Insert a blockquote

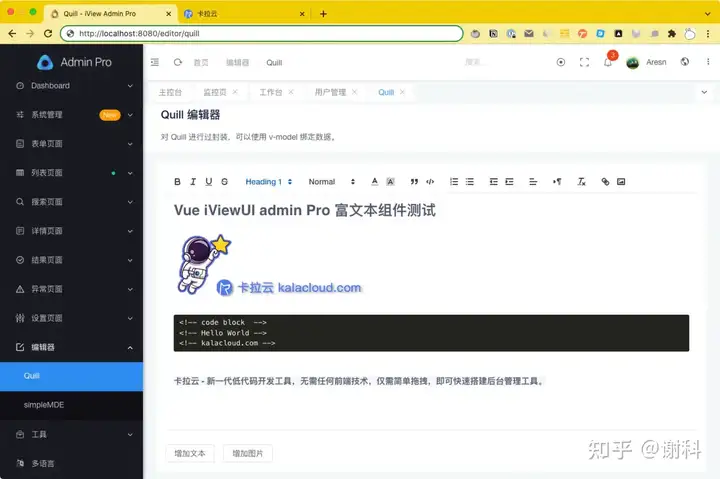click(x=414, y=181)
